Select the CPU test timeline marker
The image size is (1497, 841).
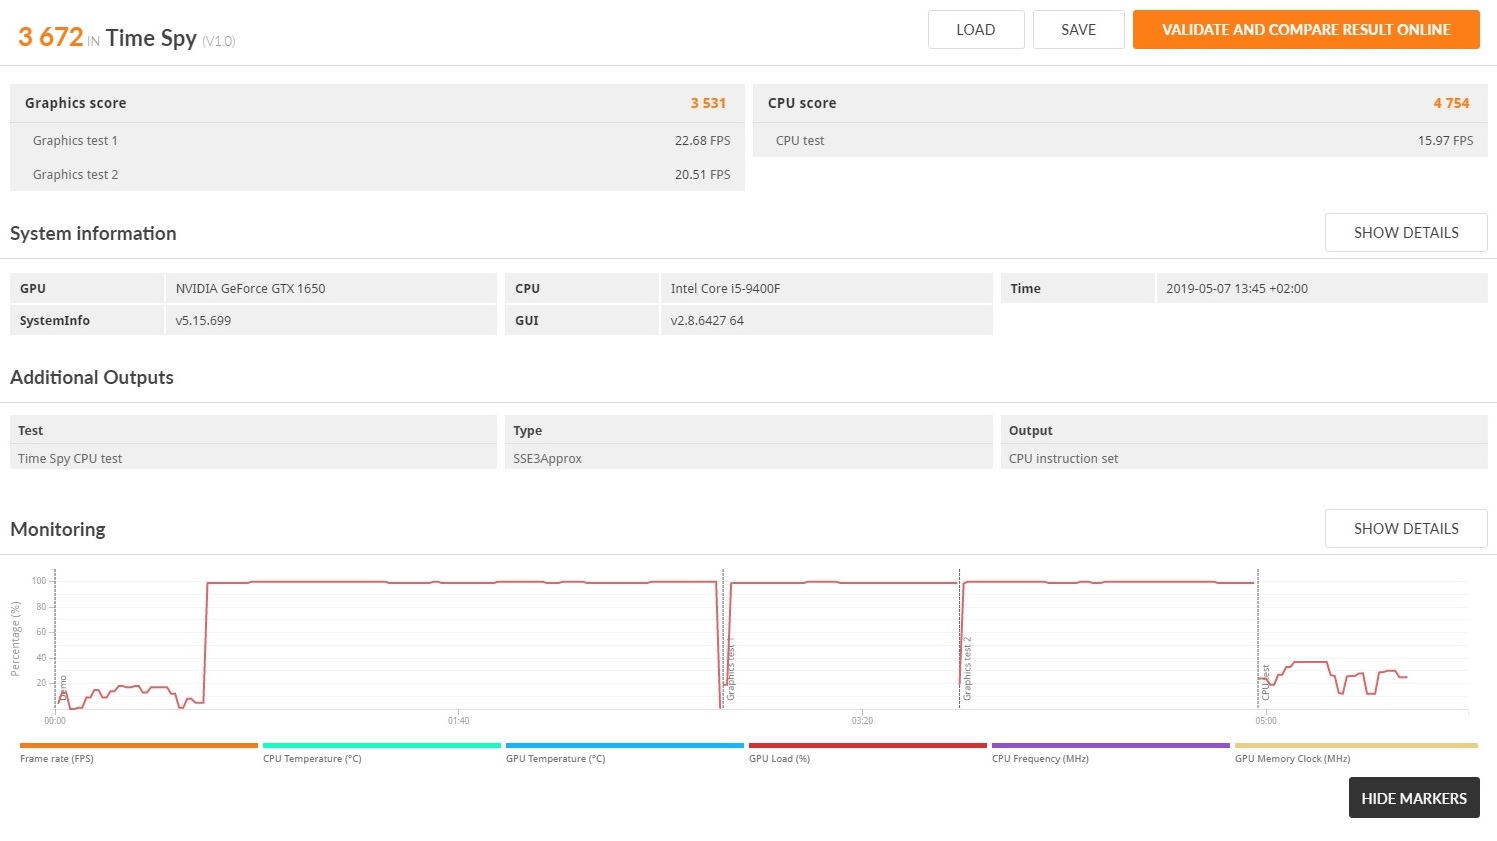[1265, 682]
